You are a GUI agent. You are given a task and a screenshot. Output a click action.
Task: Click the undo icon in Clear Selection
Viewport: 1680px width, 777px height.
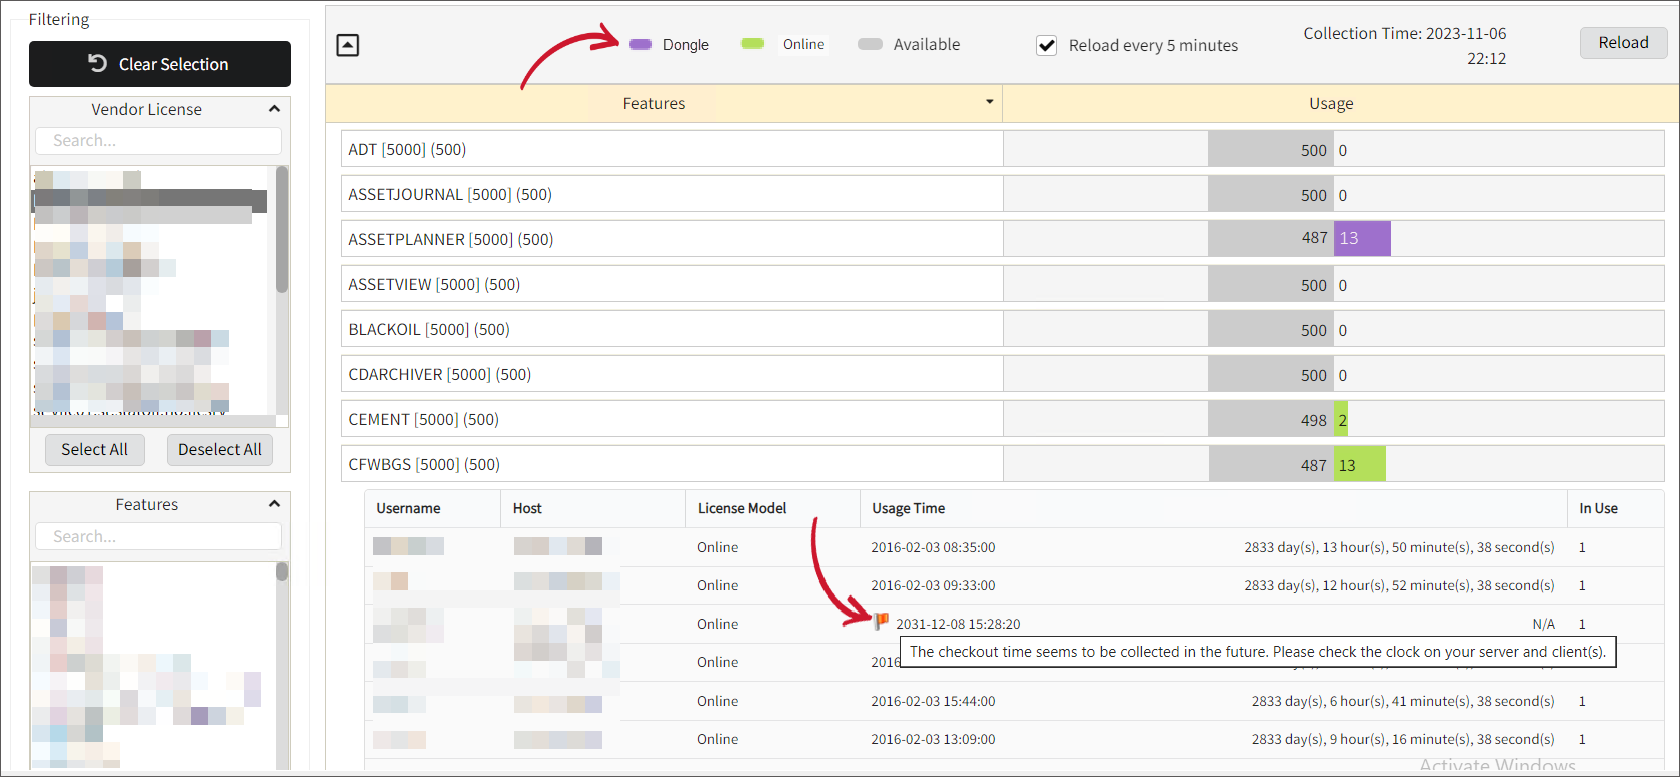[x=98, y=64]
